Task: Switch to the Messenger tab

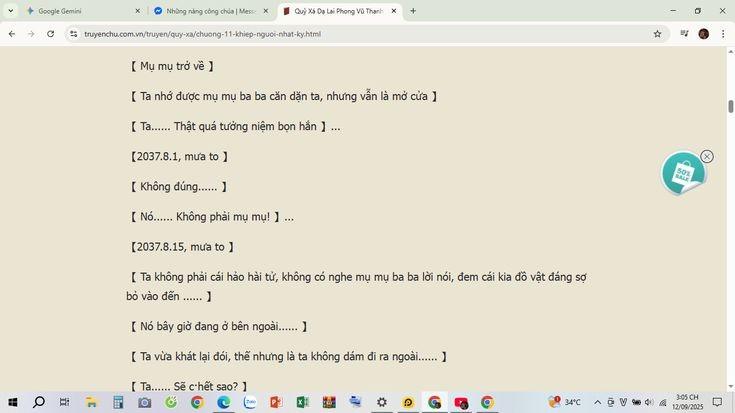Action: coord(208,11)
